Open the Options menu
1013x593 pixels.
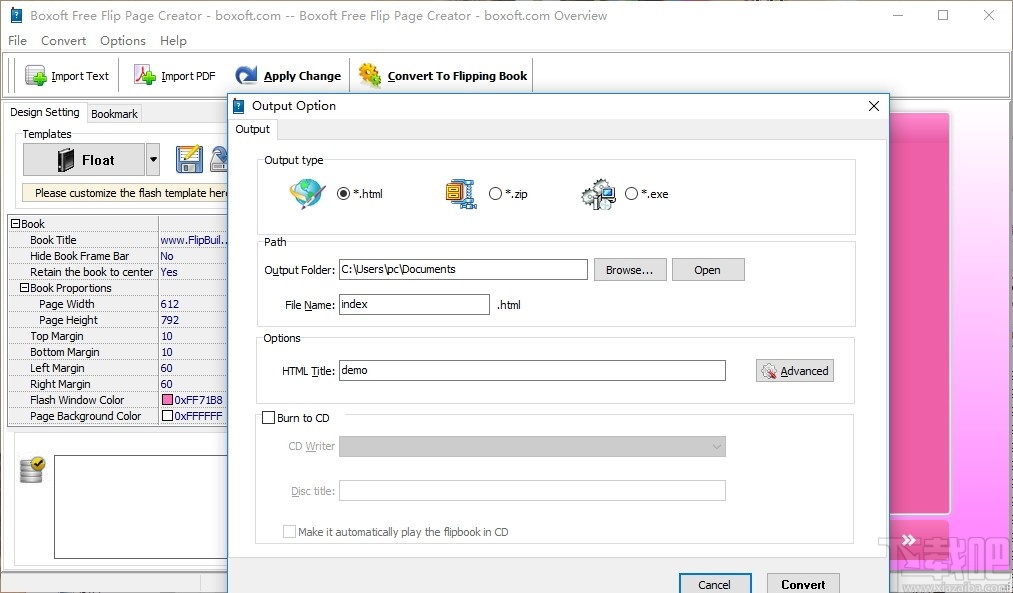tap(122, 41)
